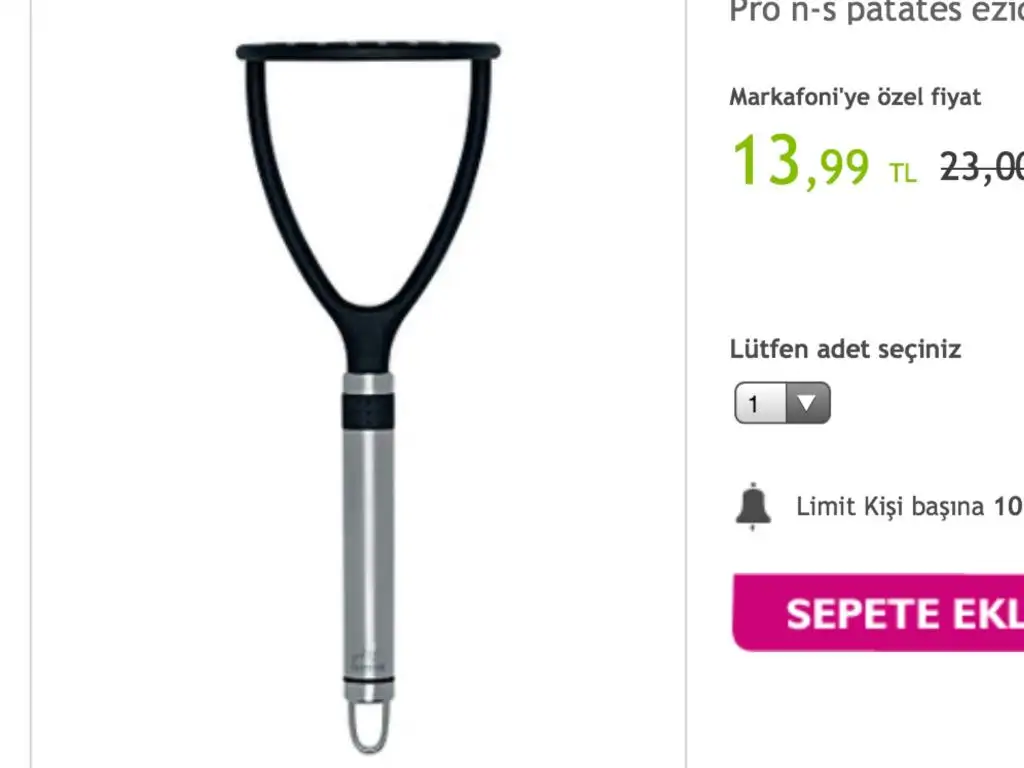Click the flat mashing plate at top
The width and height of the screenshot is (1024, 768).
coord(368,51)
